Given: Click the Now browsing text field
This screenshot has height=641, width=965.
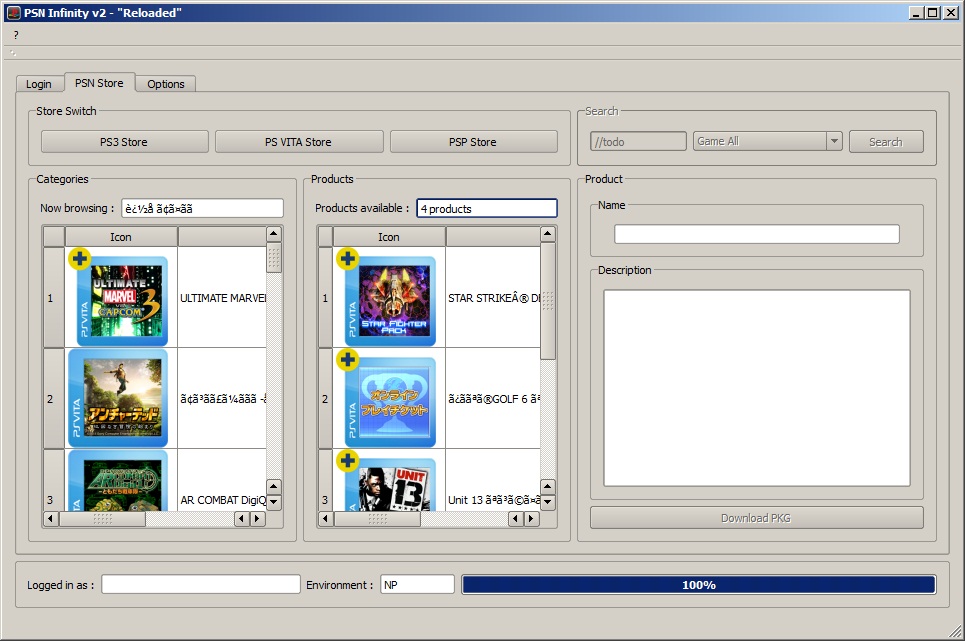Looking at the screenshot, I should point(202,209).
